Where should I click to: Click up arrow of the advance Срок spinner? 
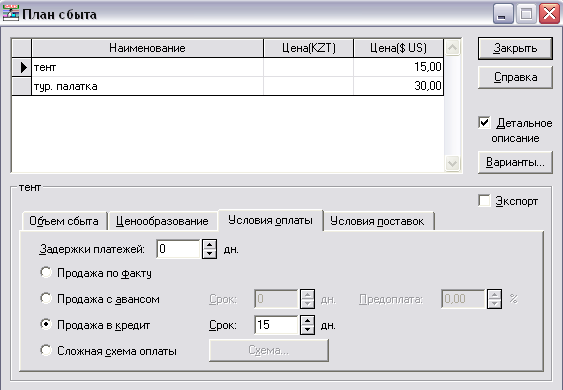pos(307,294)
